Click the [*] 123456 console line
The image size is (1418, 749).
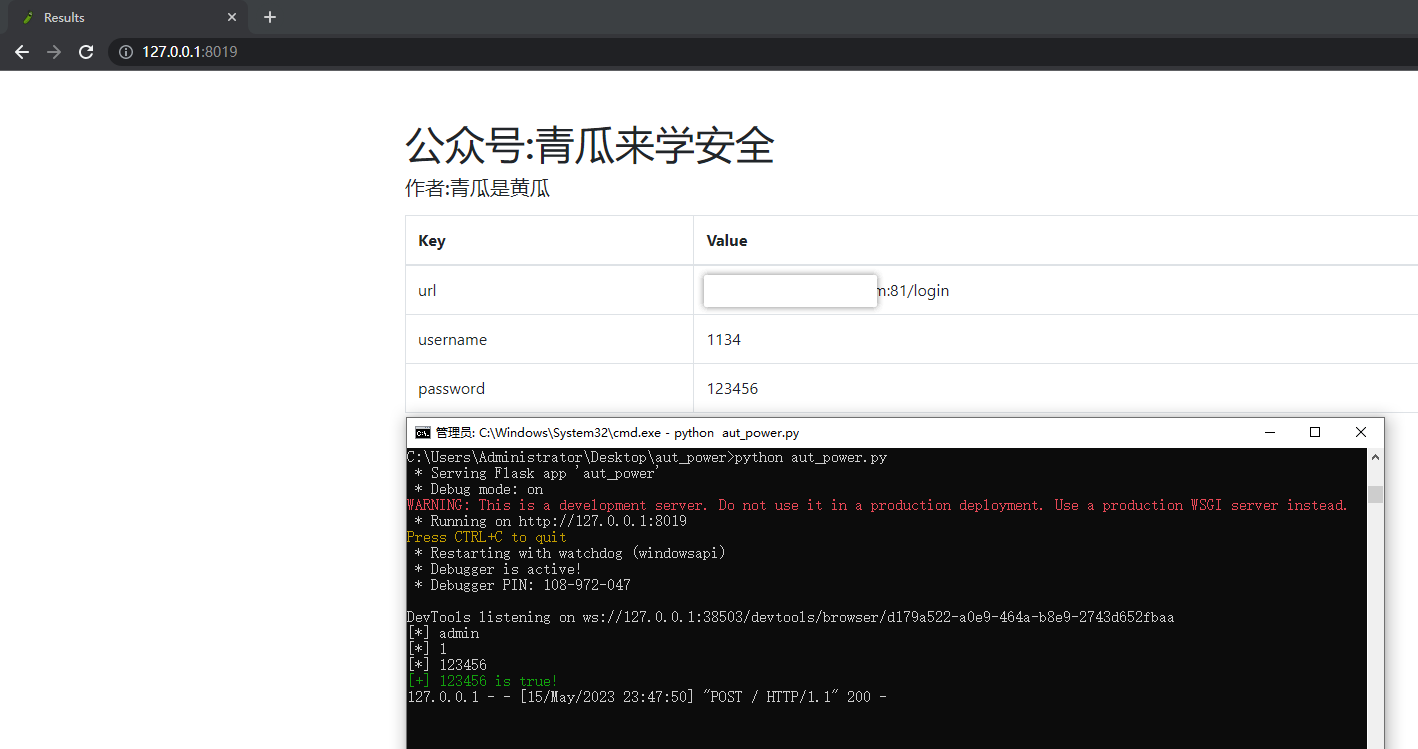(447, 665)
